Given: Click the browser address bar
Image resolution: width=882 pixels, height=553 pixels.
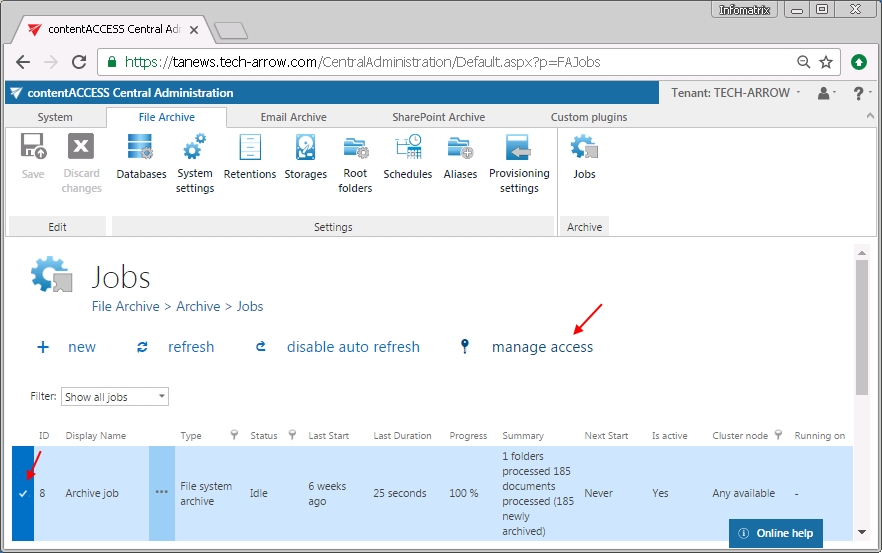Looking at the screenshot, I should 450,62.
